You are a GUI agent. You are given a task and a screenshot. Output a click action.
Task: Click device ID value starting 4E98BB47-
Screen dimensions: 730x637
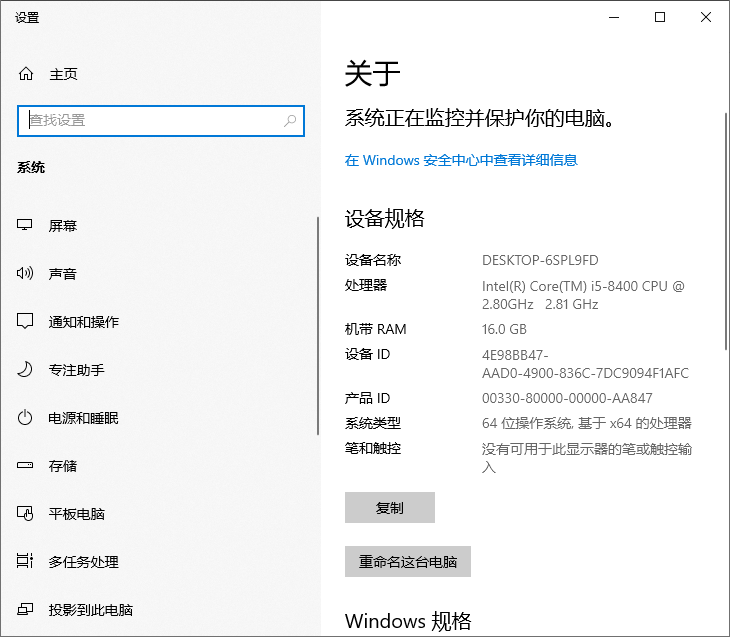(585, 364)
